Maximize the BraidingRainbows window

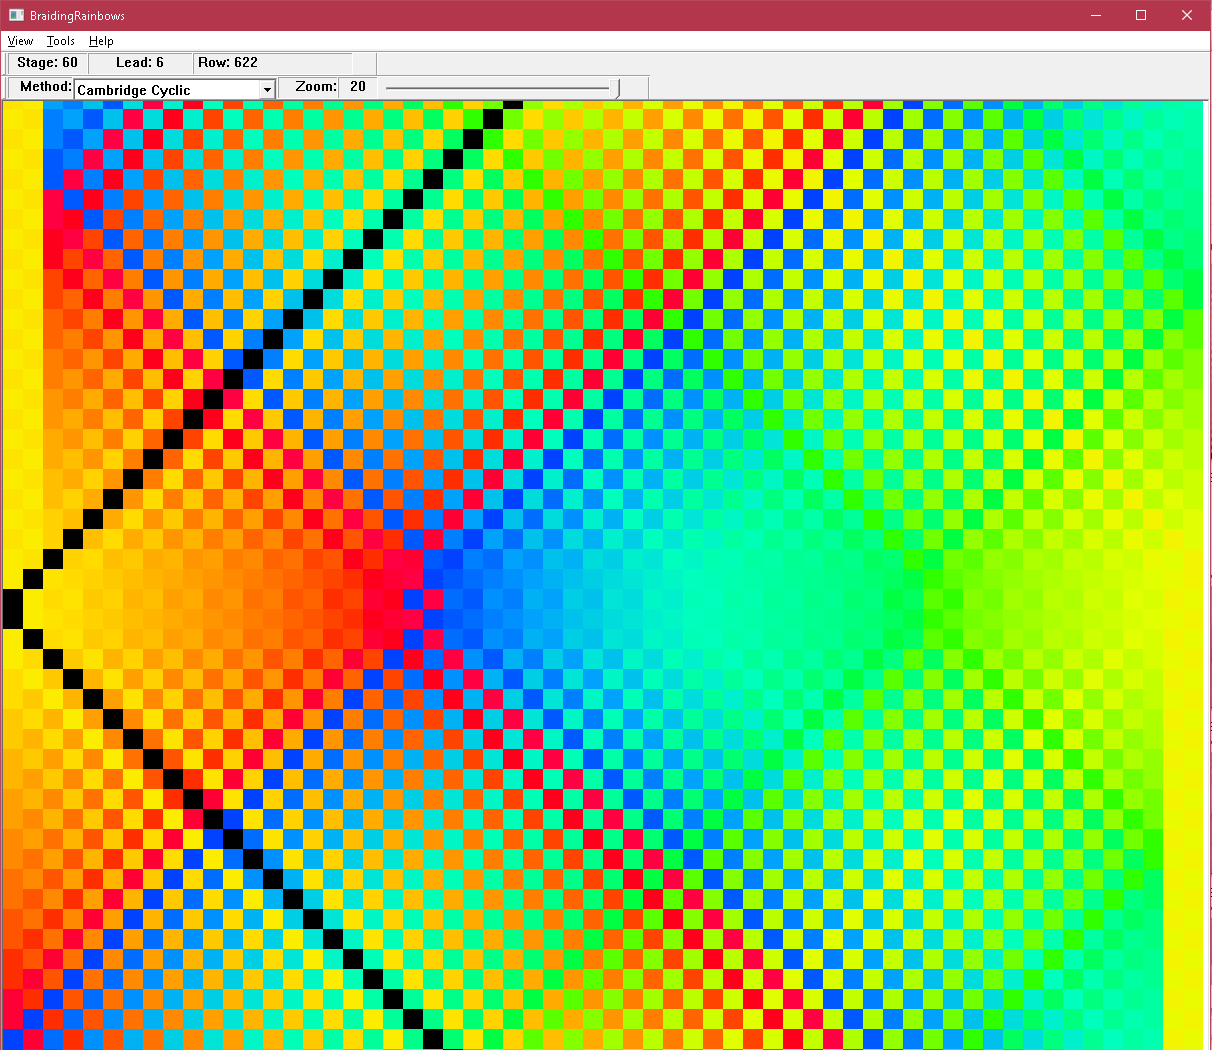(1141, 15)
